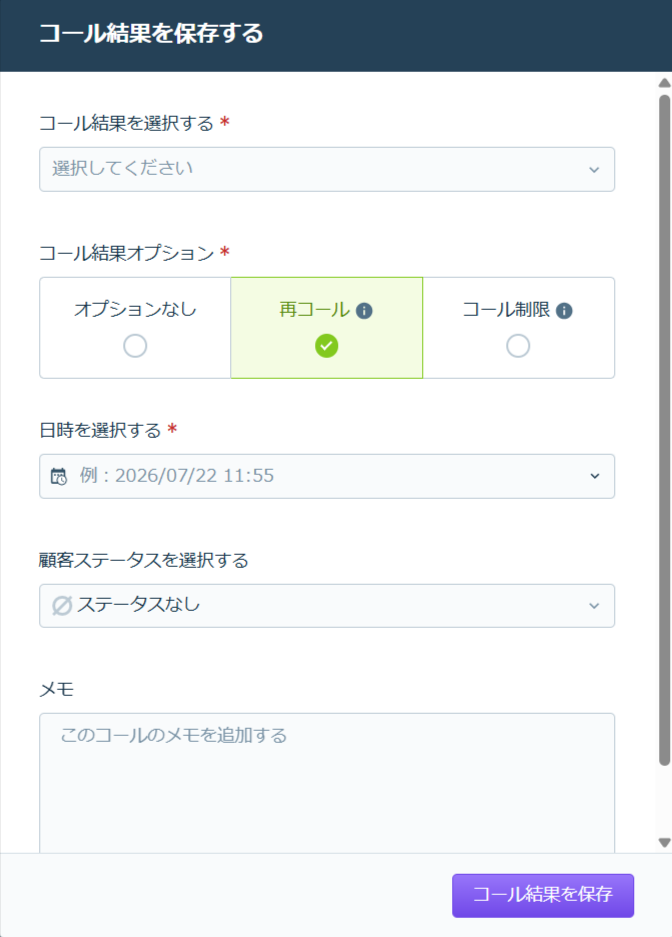Focus the メモ text area

pos(327,783)
